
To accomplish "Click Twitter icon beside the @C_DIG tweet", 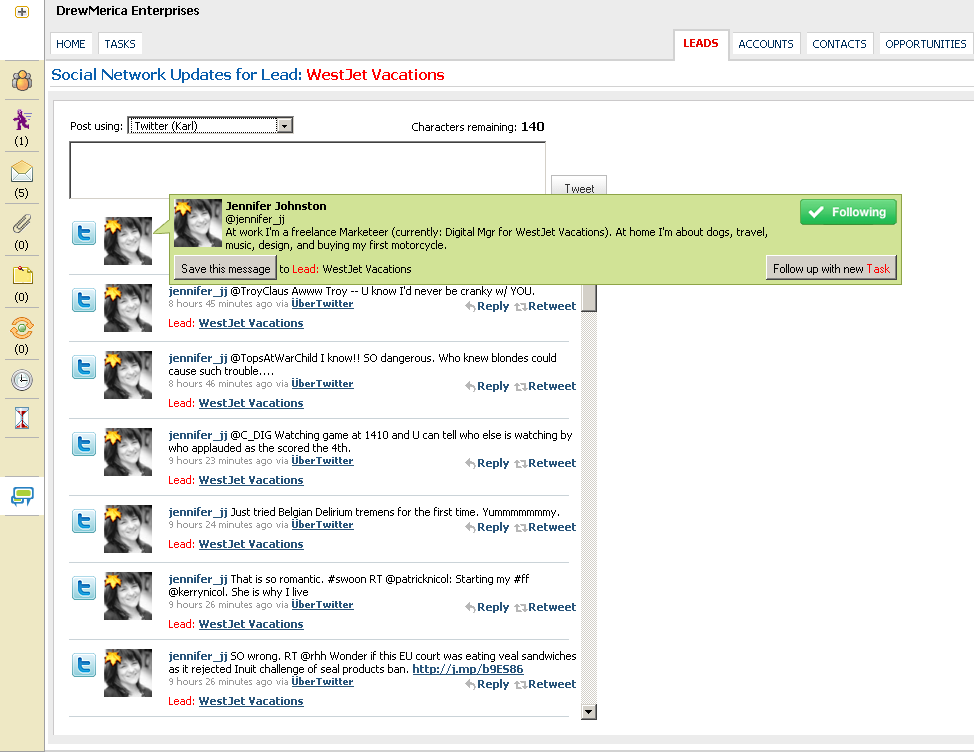I will pyautogui.click(x=84, y=444).
